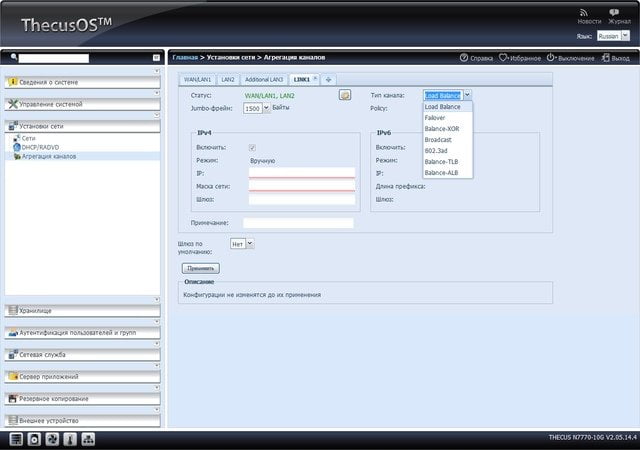
Task: Choose Failover in the dropdown list
Action: pos(448,118)
